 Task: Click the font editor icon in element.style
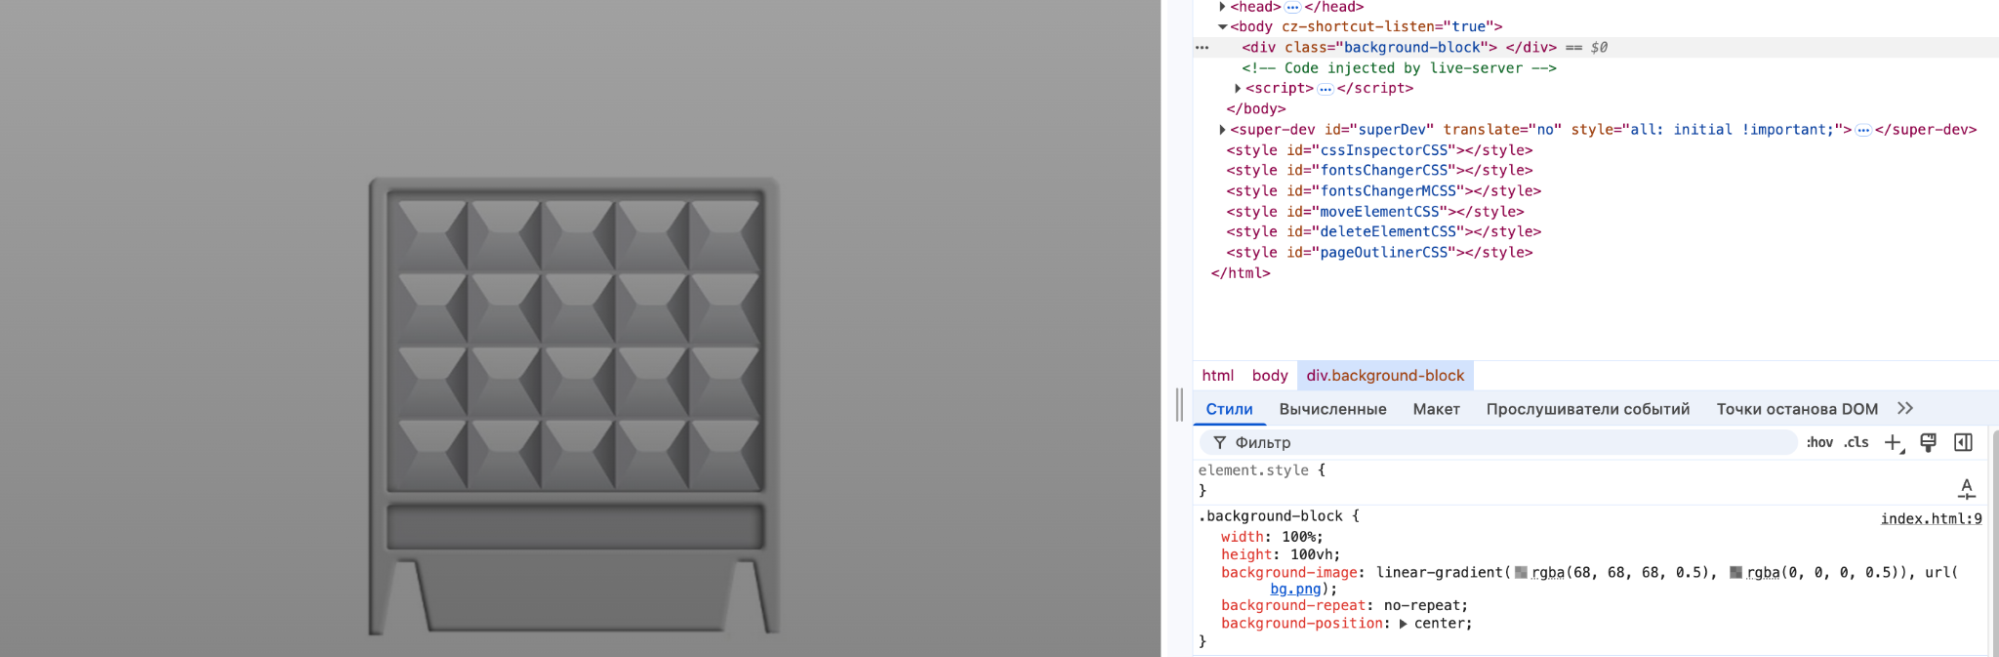pos(1966,489)
